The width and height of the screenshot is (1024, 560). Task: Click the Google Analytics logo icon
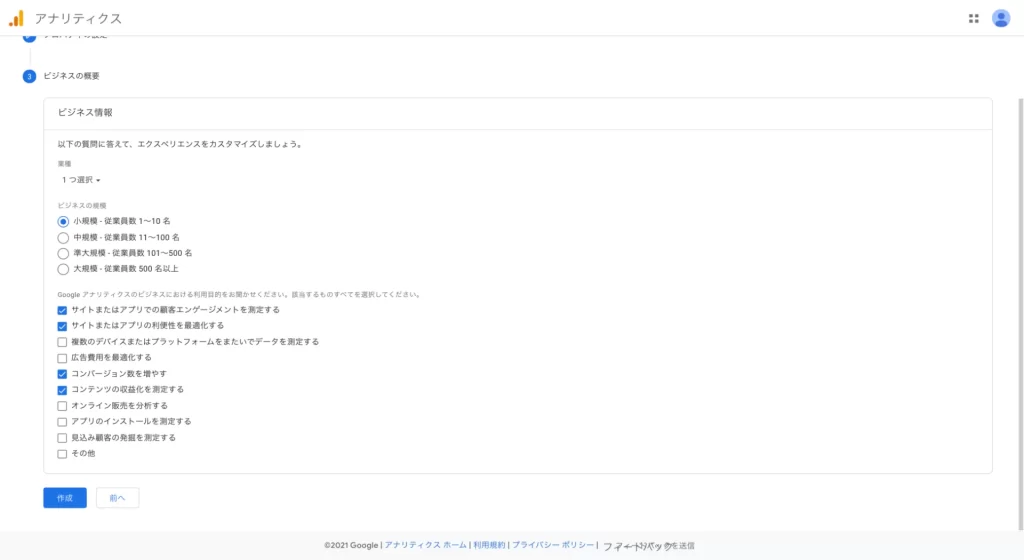pos(16,18)
